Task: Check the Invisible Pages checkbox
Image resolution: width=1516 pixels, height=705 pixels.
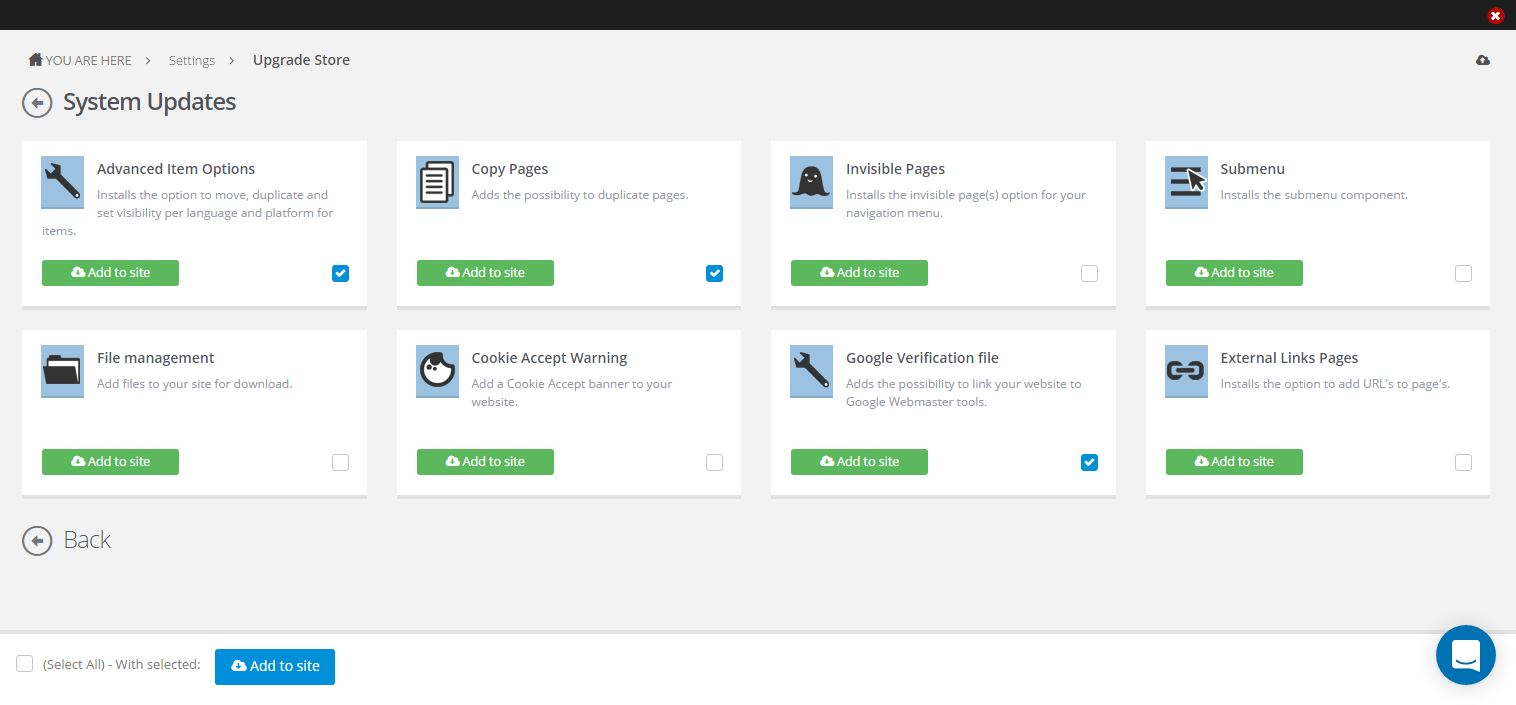Action: pos(1089,273)
